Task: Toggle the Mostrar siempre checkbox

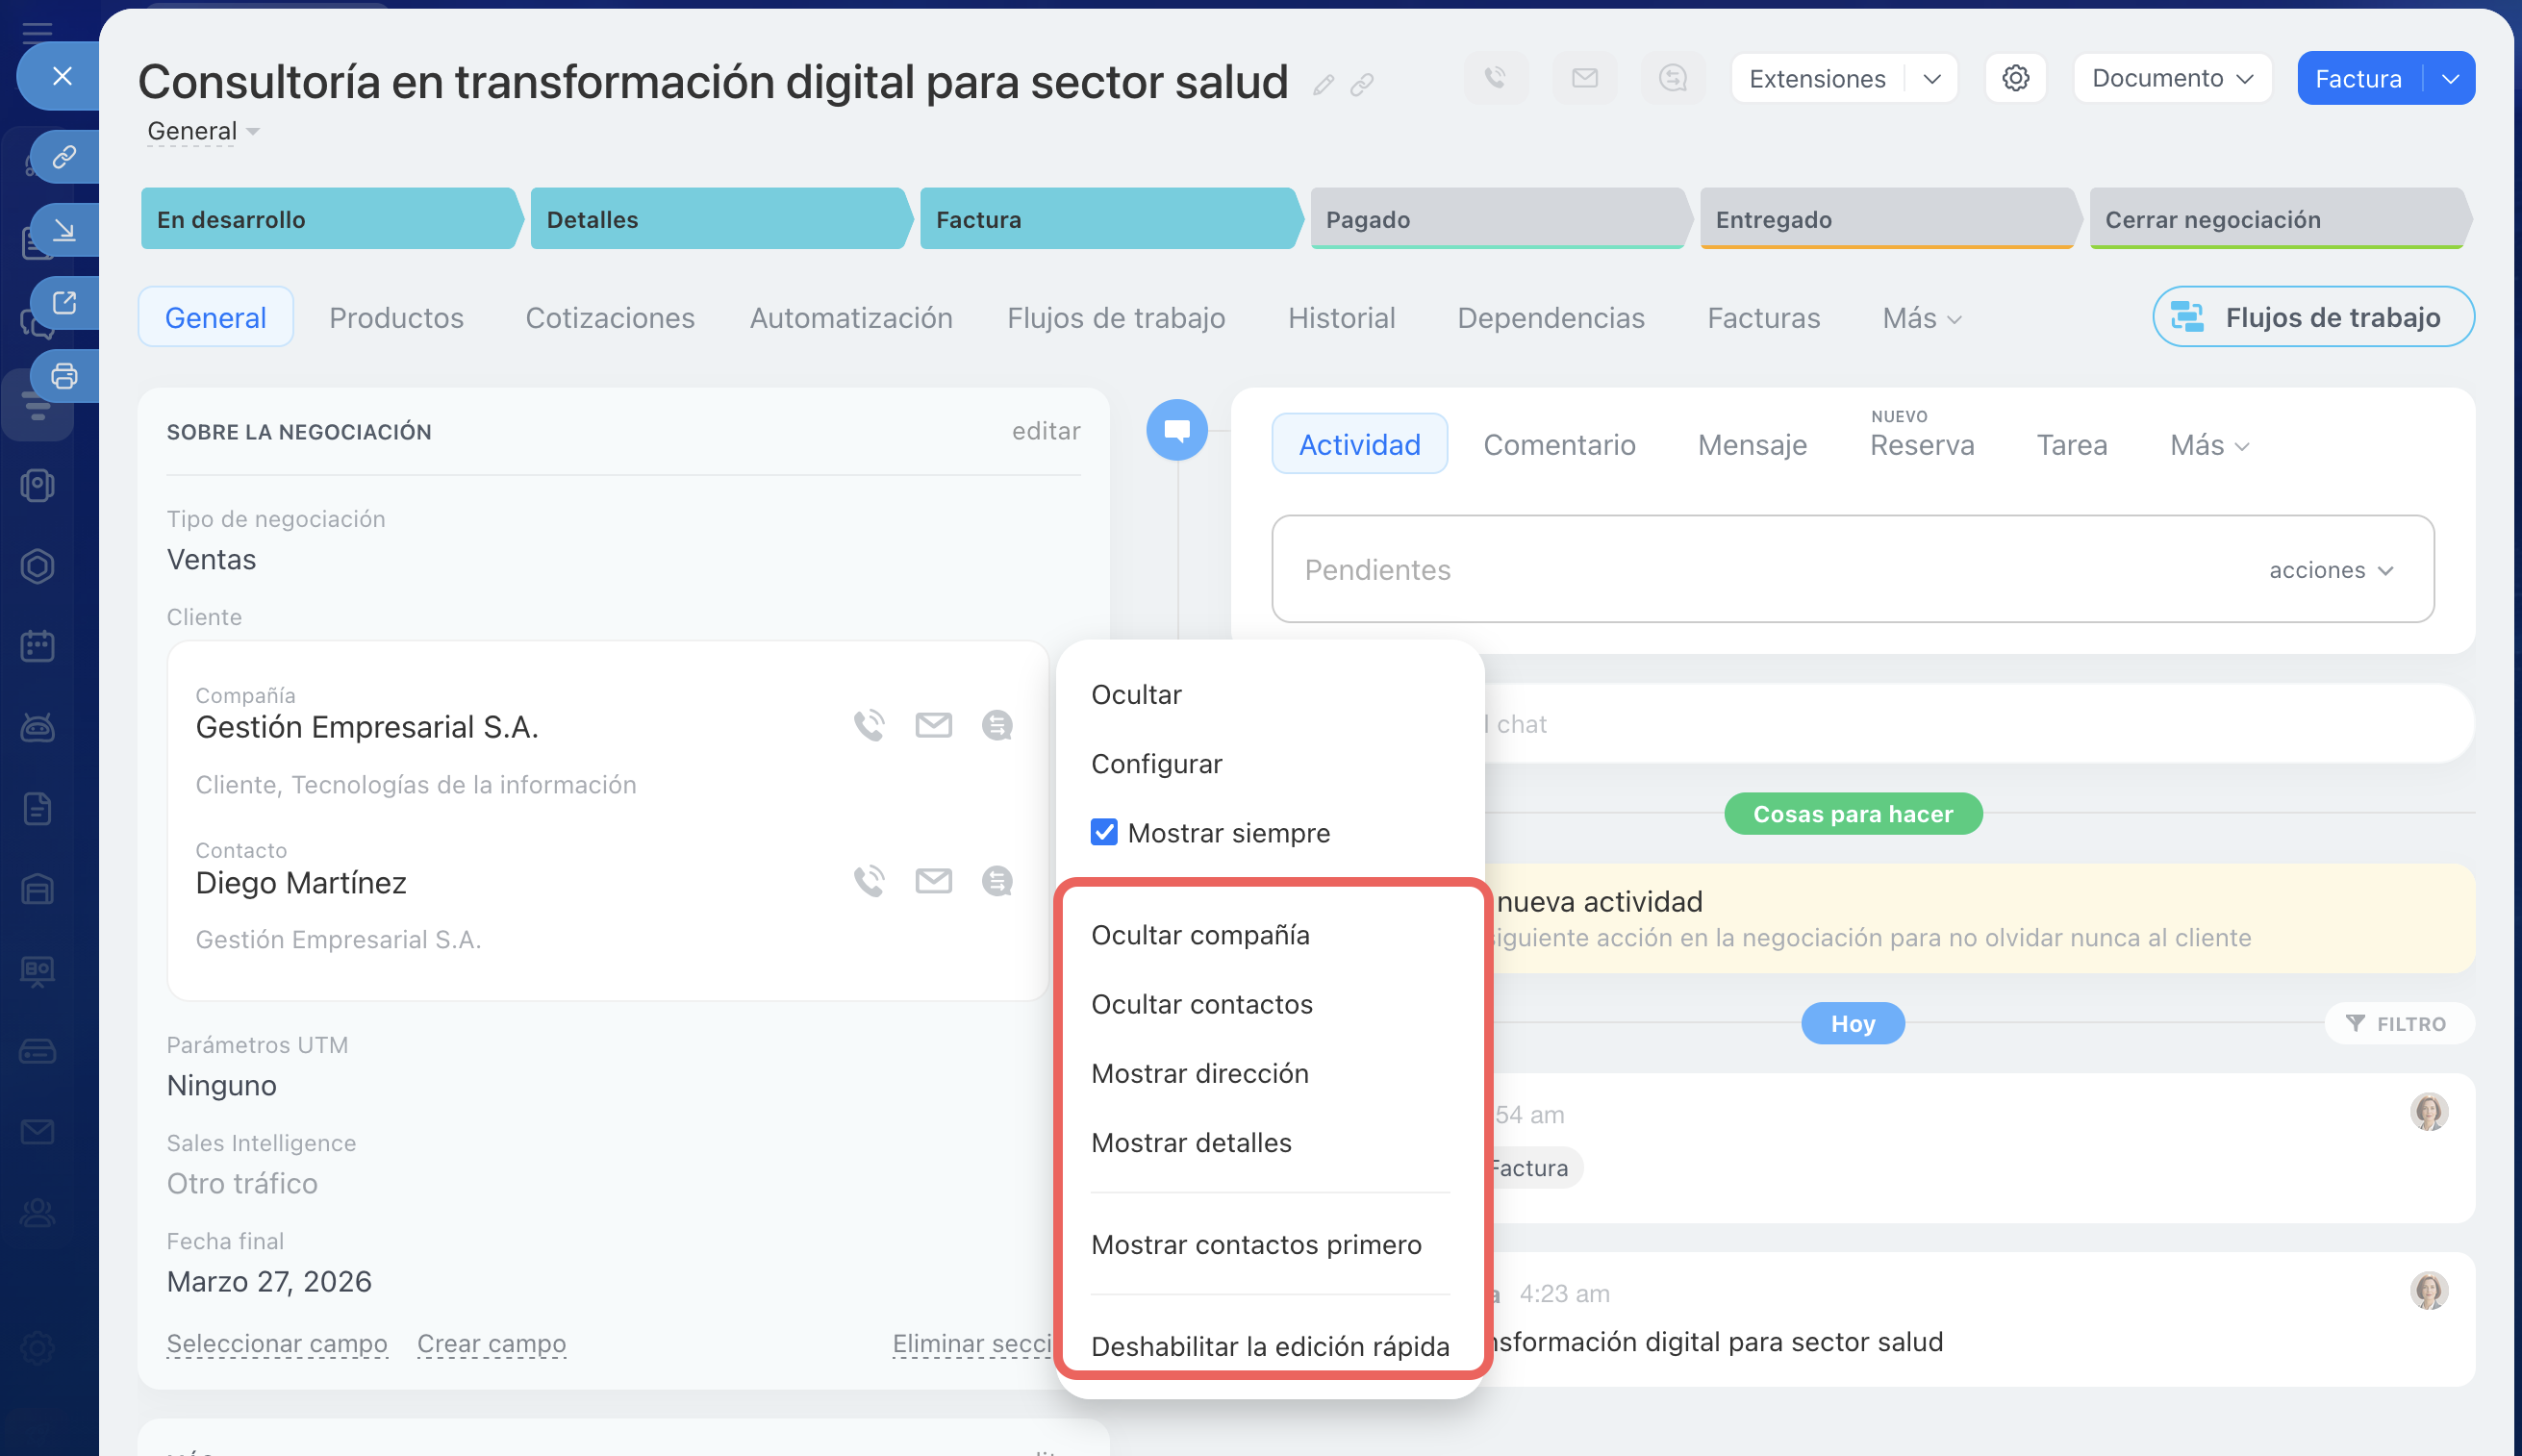Action: [x=1104, y=832]
